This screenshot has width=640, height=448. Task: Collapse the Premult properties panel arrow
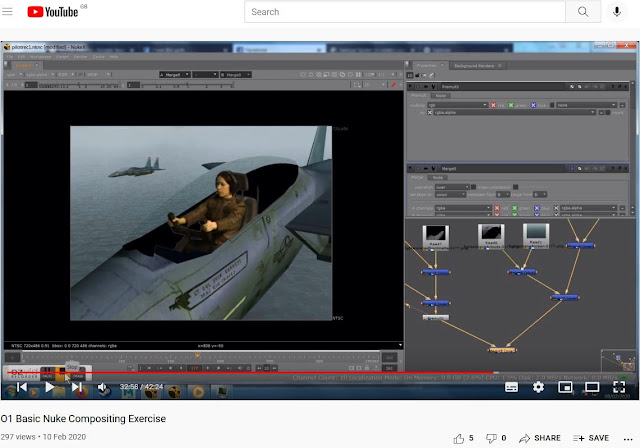[410, 86]
